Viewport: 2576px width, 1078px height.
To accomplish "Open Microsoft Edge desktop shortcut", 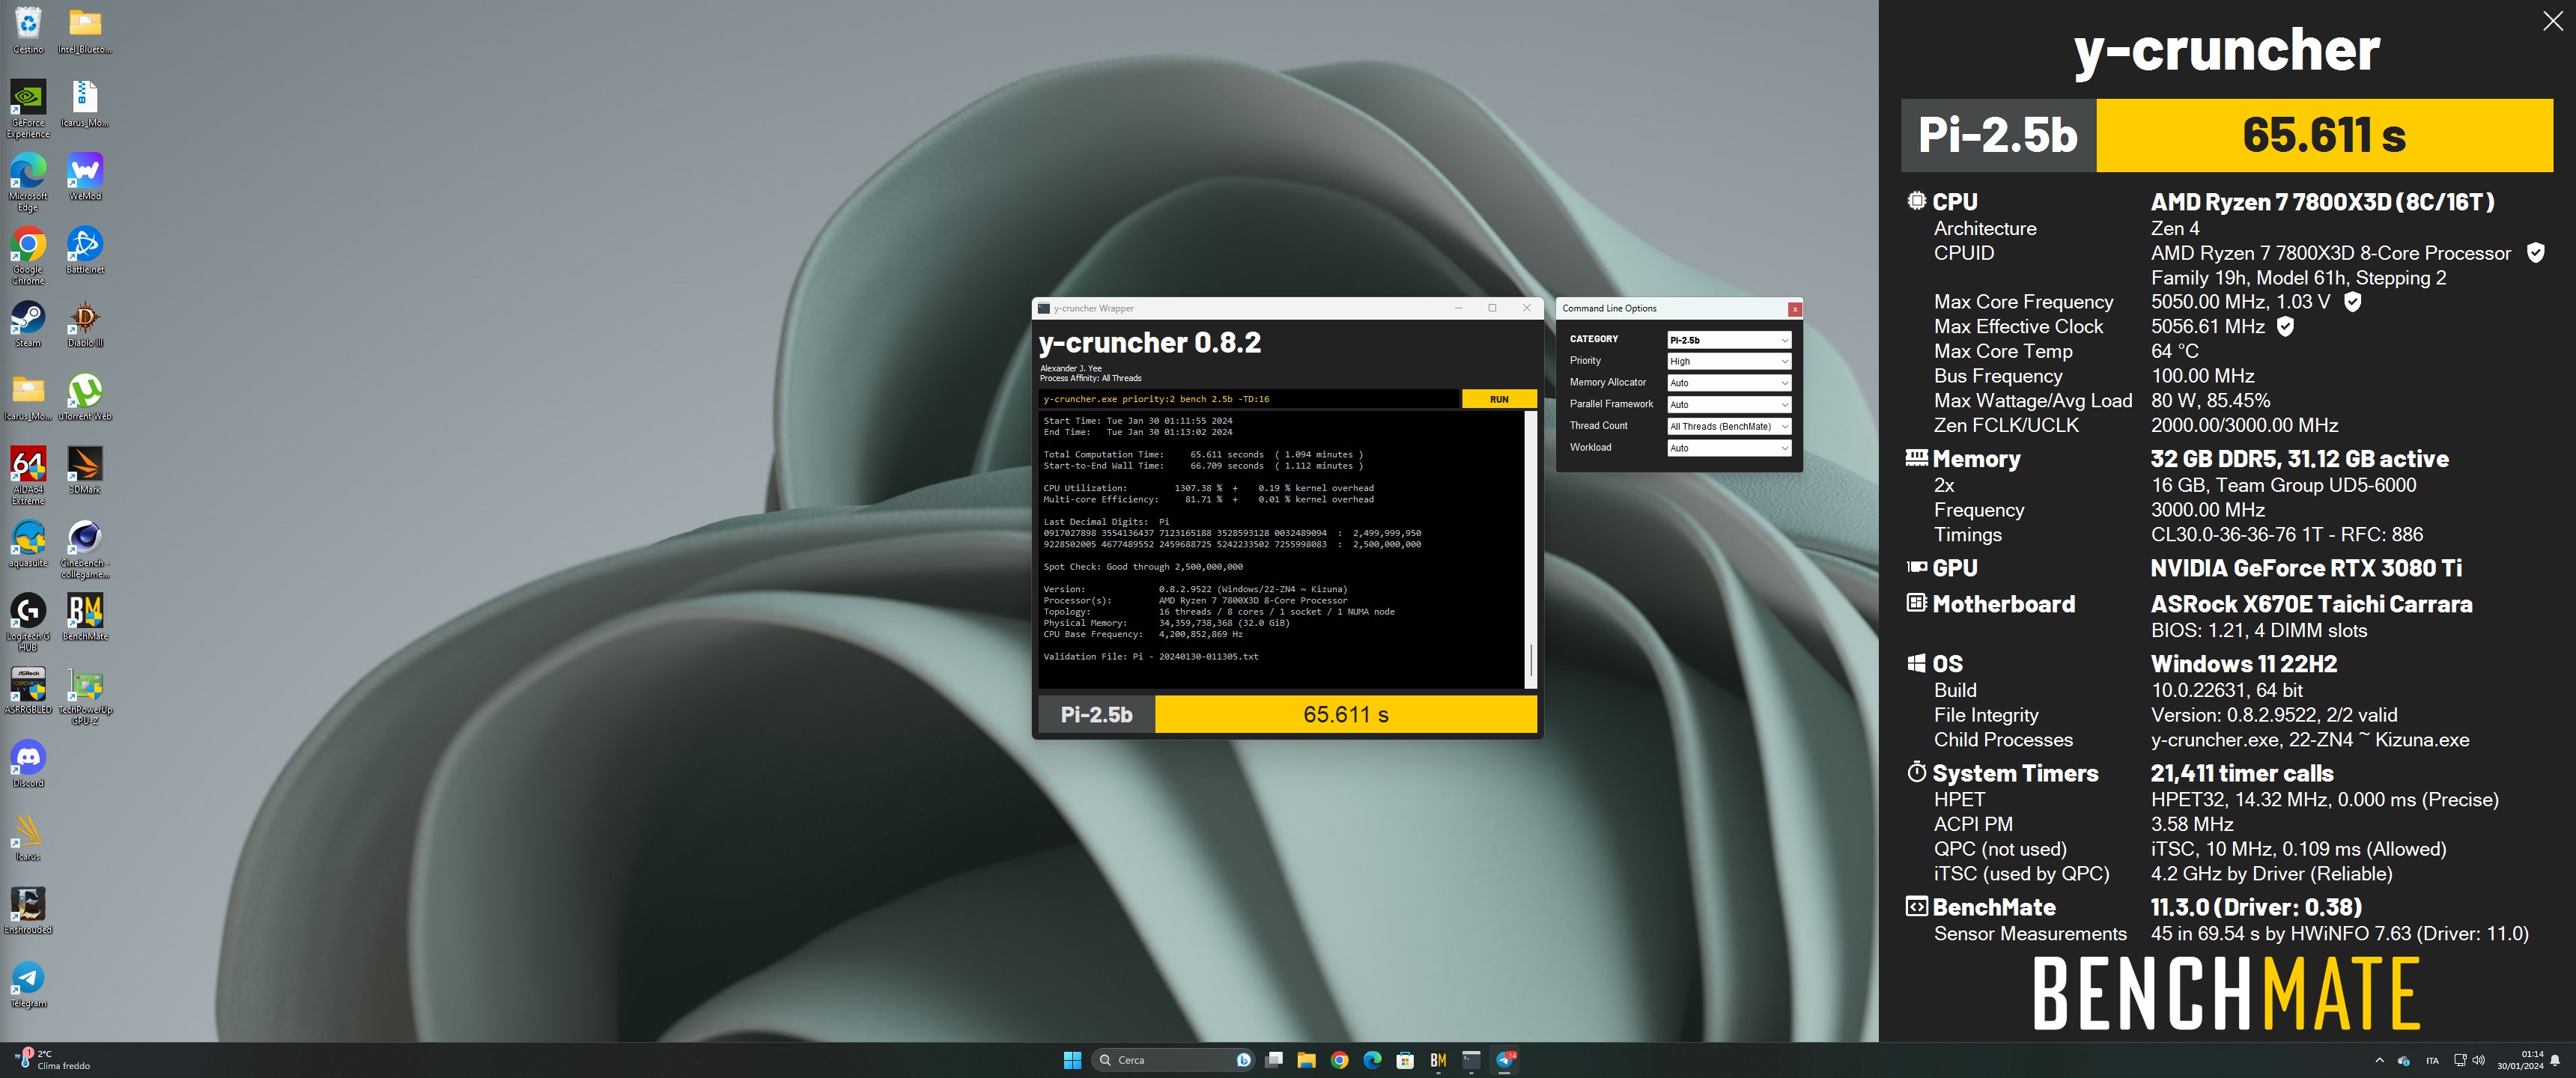I will tap(28, 182).
